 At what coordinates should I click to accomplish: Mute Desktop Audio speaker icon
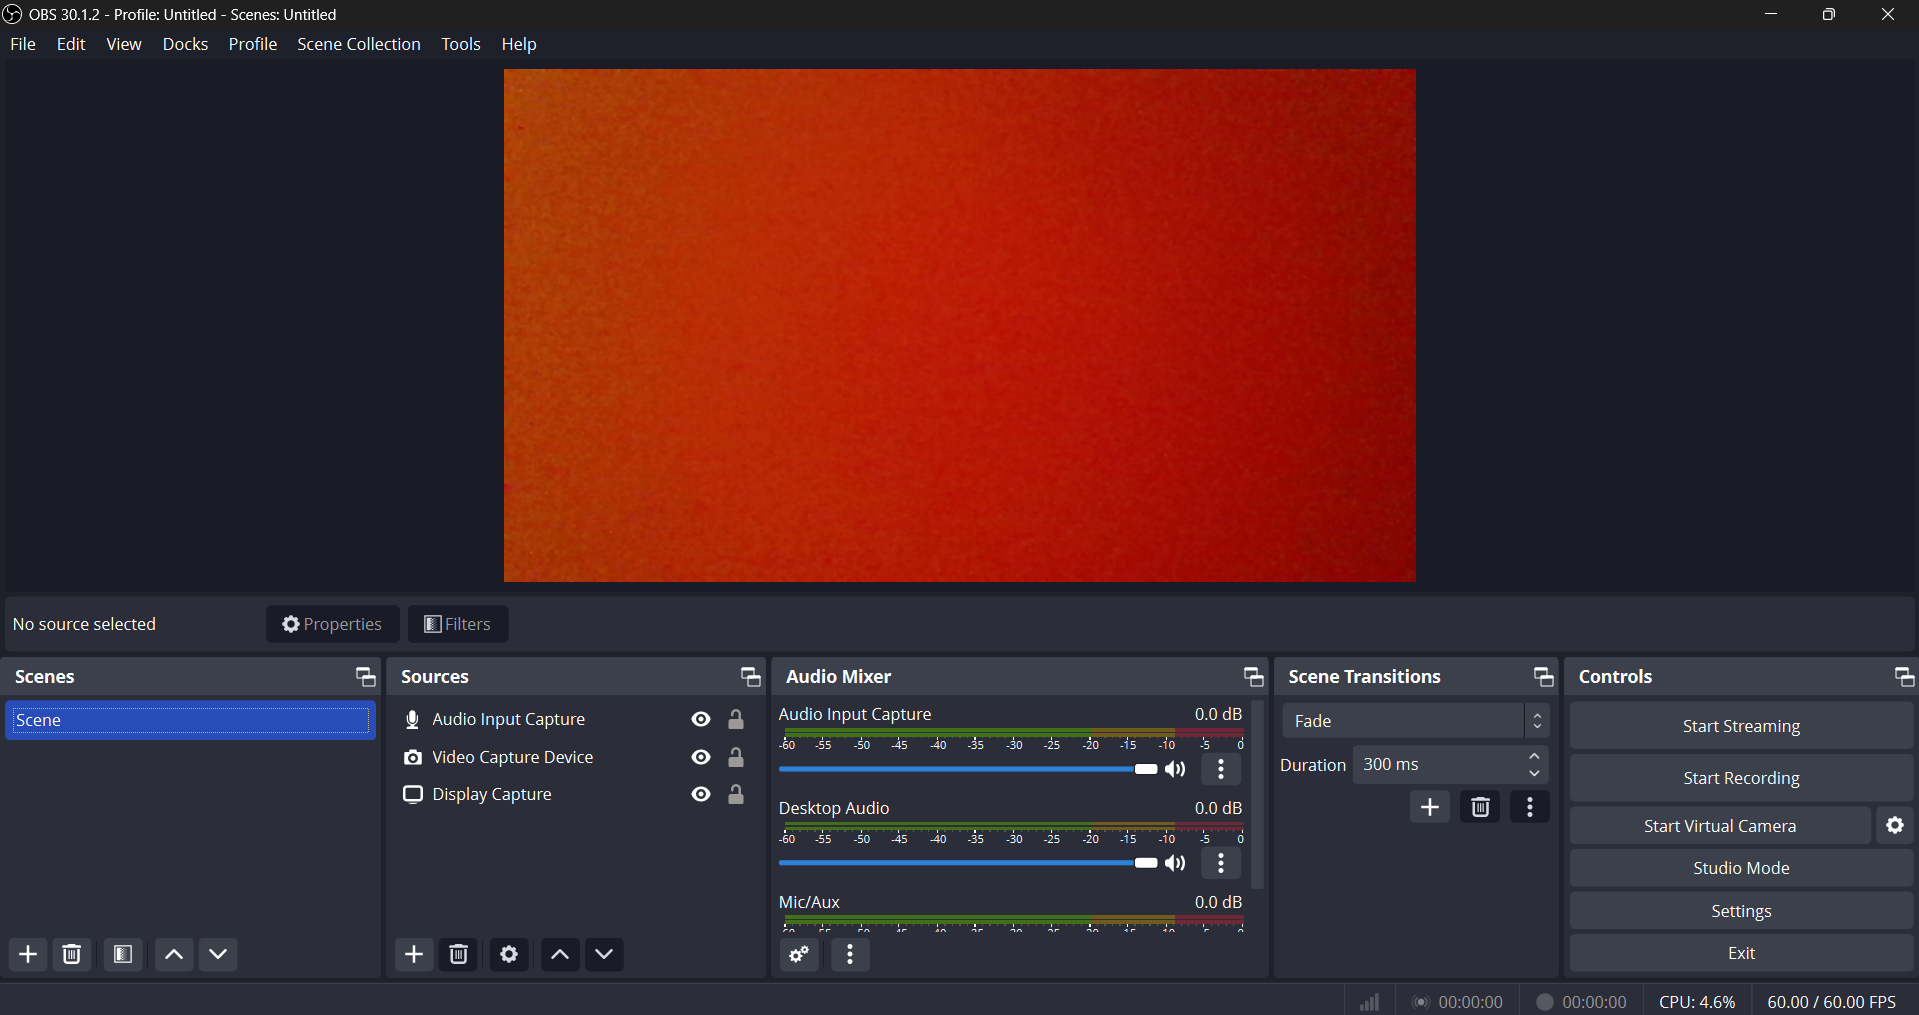coord(1176,863)
